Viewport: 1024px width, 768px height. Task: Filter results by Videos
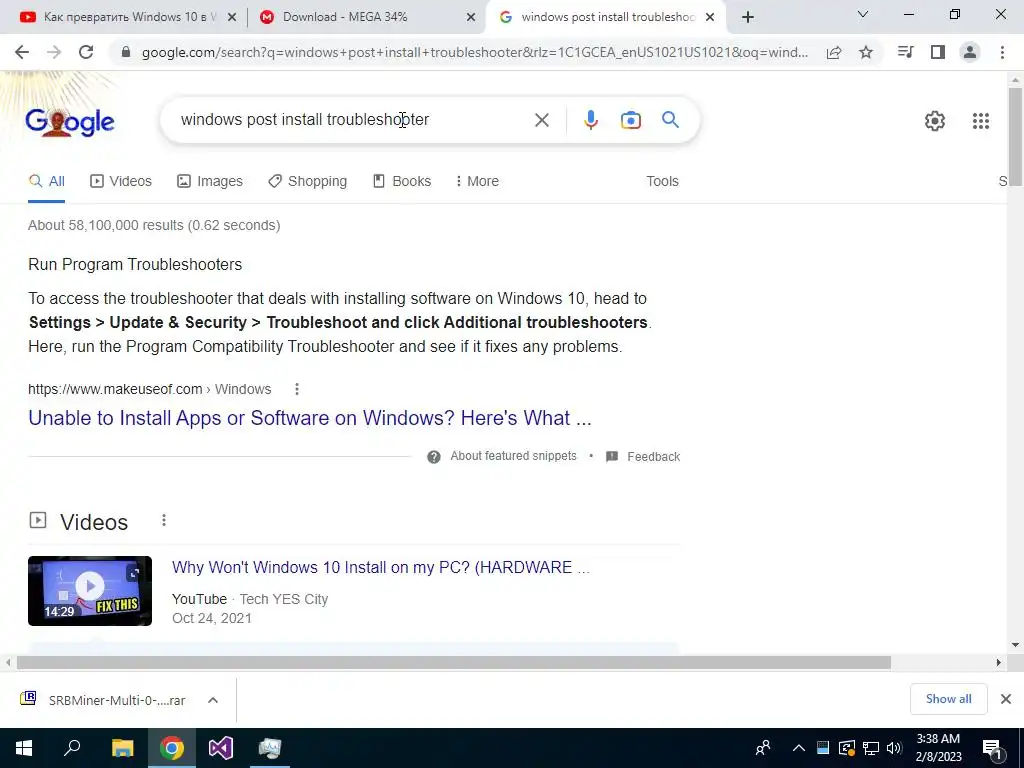[x=121, y=182]
